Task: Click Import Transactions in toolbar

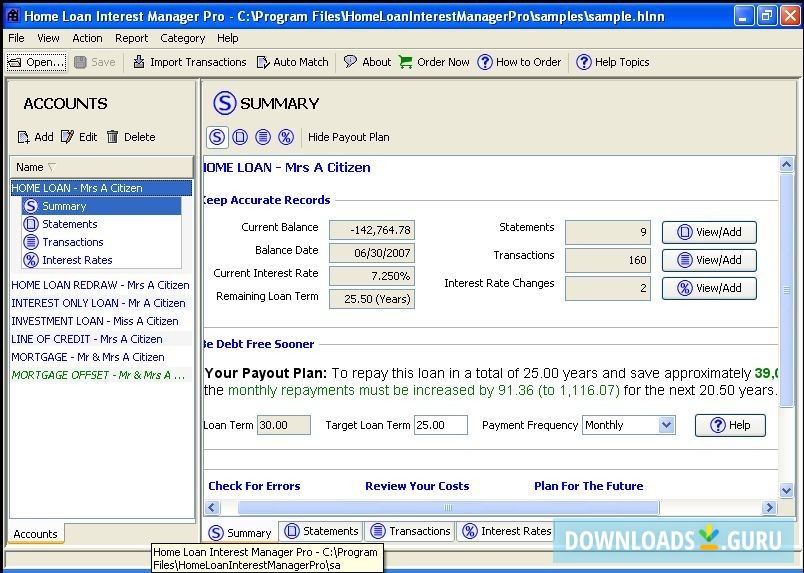Action: click(x=189, y=62)
